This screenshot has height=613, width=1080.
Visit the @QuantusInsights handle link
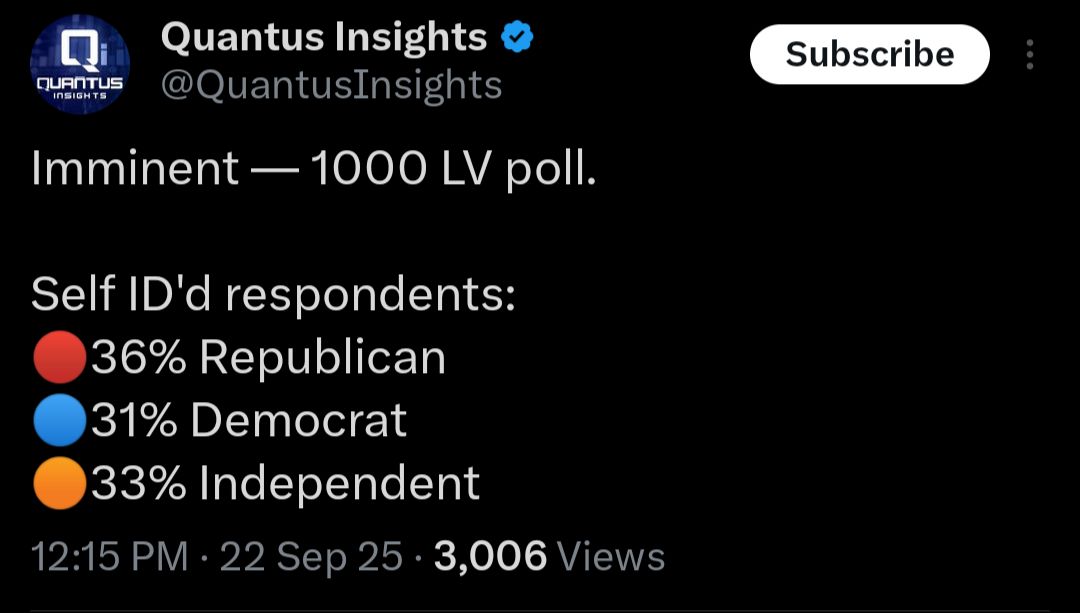pyautogui.click(x=331, y=86)
